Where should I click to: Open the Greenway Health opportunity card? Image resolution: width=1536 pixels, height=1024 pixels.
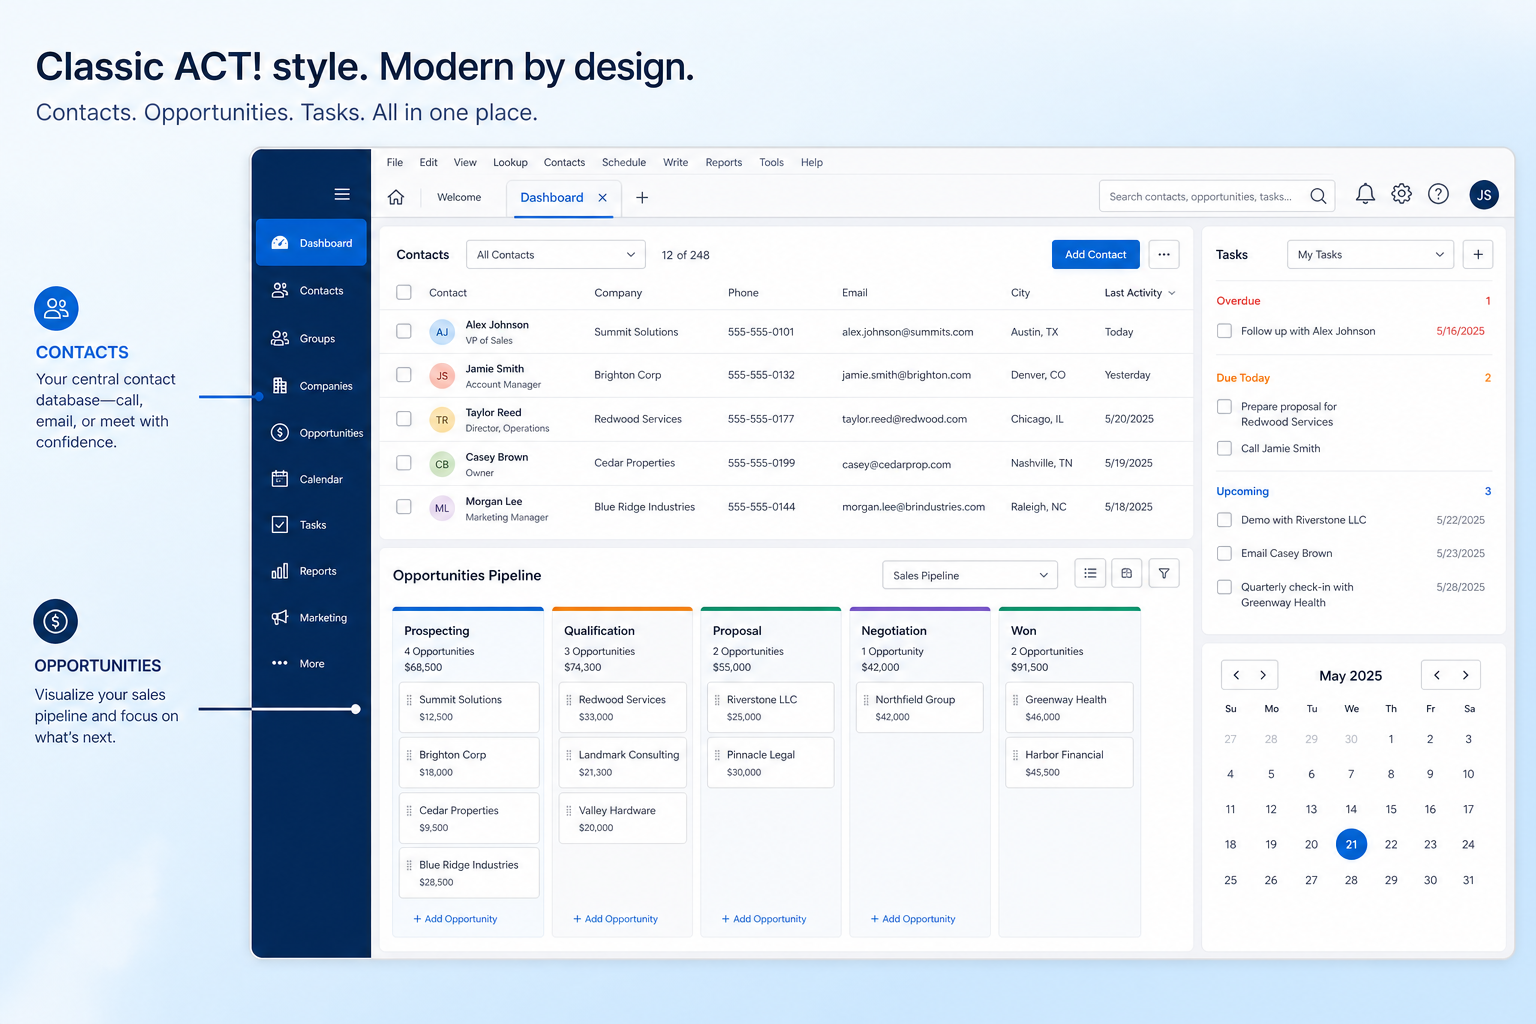(x=1070, y=708)
